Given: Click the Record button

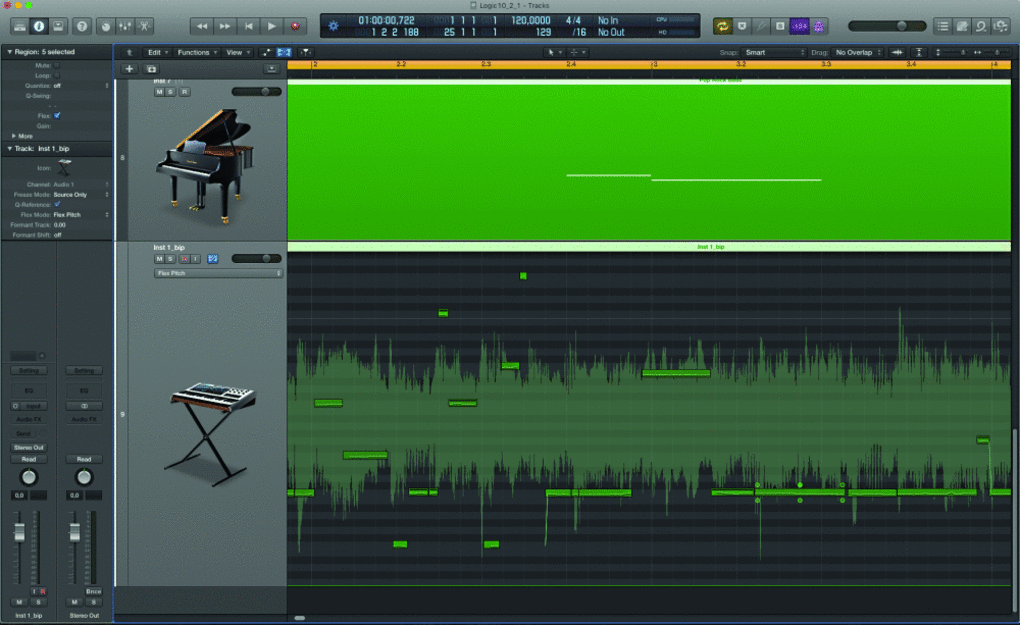Looking at the screenshot, I should [x=295, y=27].
